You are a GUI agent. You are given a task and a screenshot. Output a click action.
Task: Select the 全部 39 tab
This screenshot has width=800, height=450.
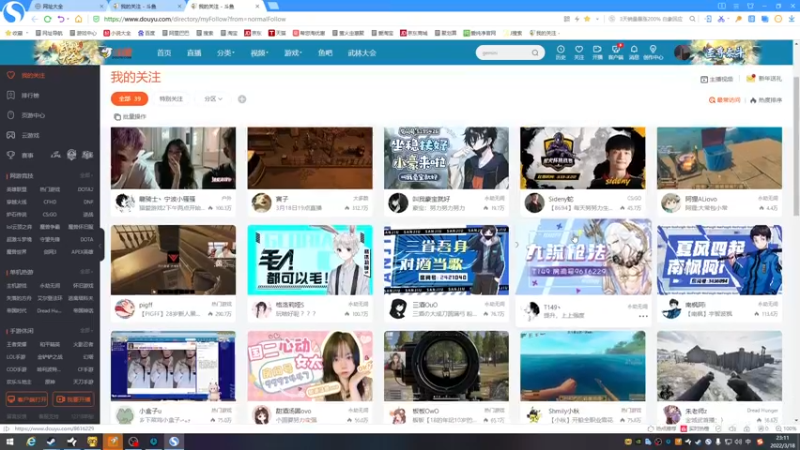click(x=130, y=99)
